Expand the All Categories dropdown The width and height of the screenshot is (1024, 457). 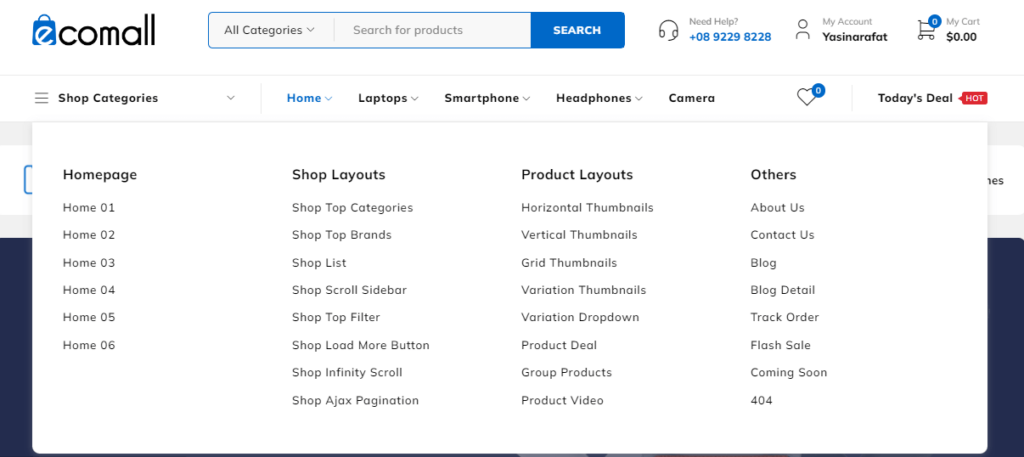[x=270, y=30]
